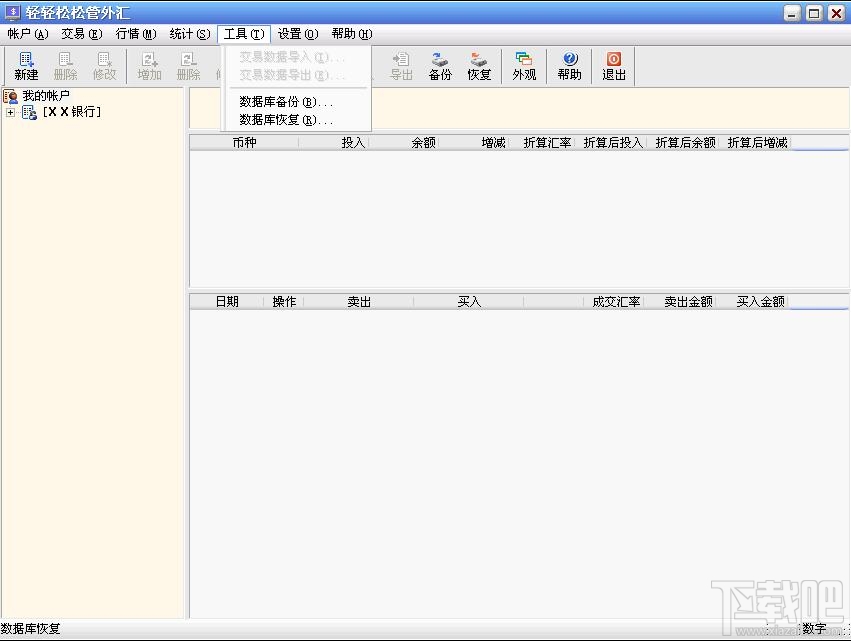Open the 行情(M) menu

pos(136,34)
